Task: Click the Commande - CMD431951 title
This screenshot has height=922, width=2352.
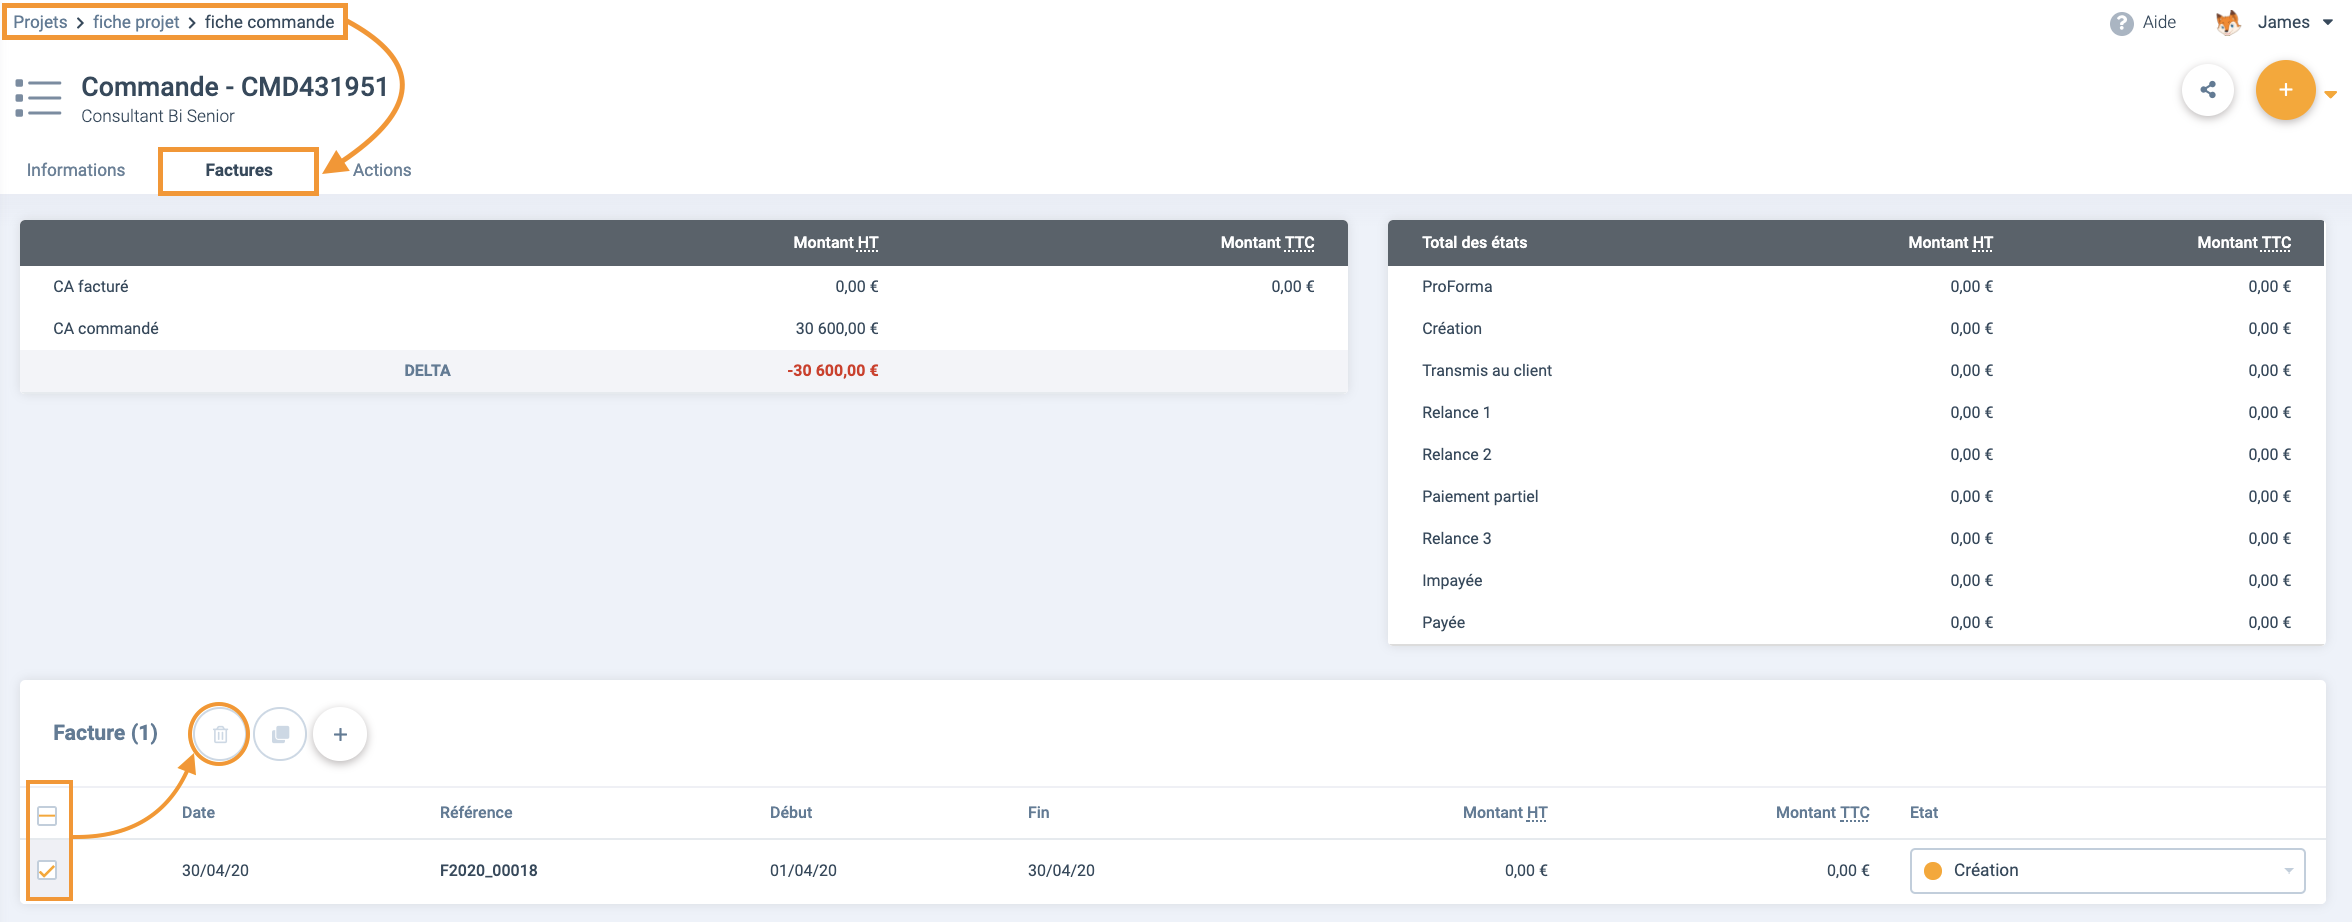Action: 234,87
